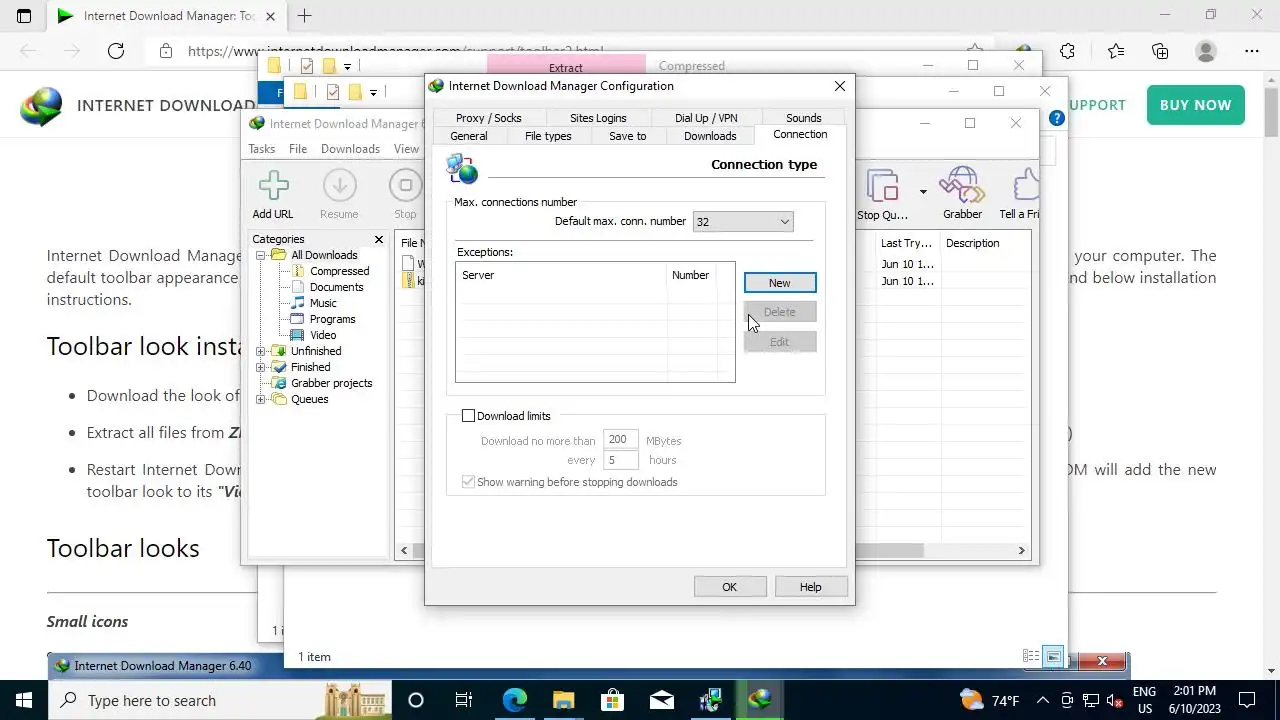The width and height of the screenshot is (1280, 720).
Task: Switch to the Save to tab
Action: coord(628,136)
